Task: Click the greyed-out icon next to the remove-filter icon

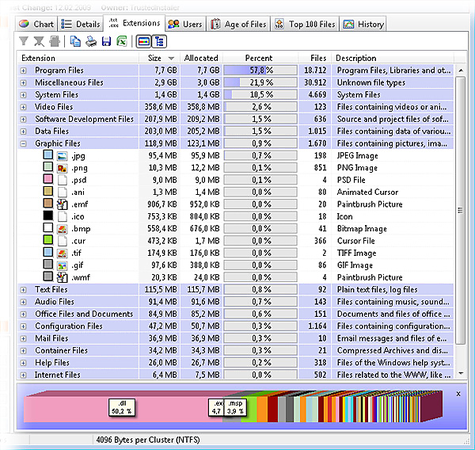Action: (55, 41)
